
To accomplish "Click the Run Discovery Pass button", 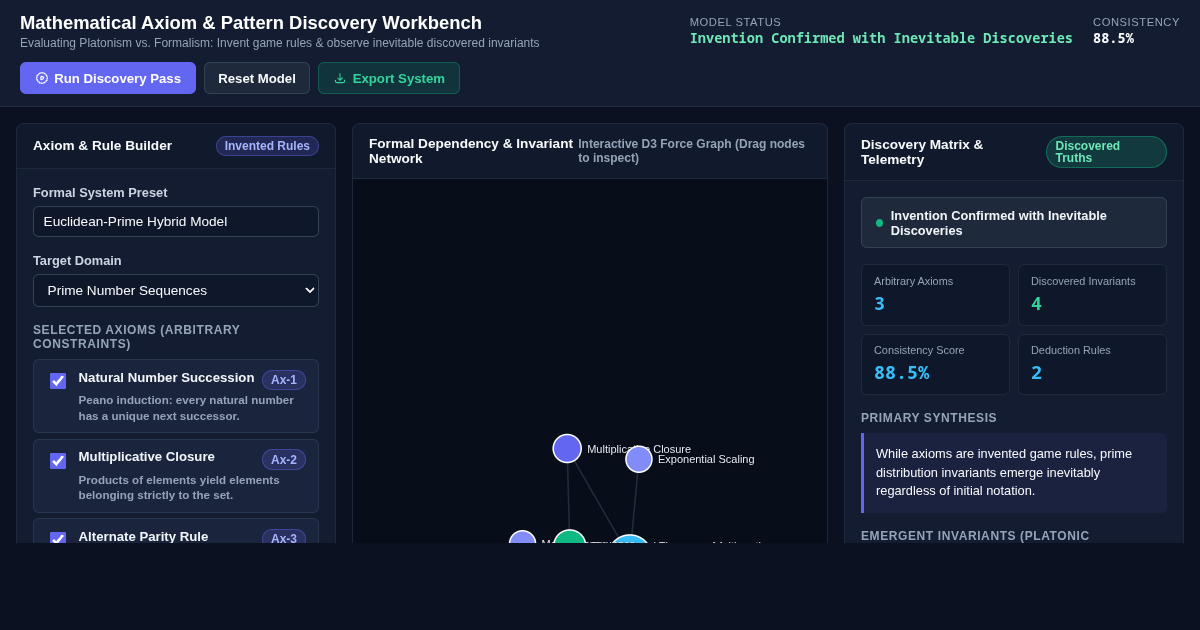I will (108, 78).
